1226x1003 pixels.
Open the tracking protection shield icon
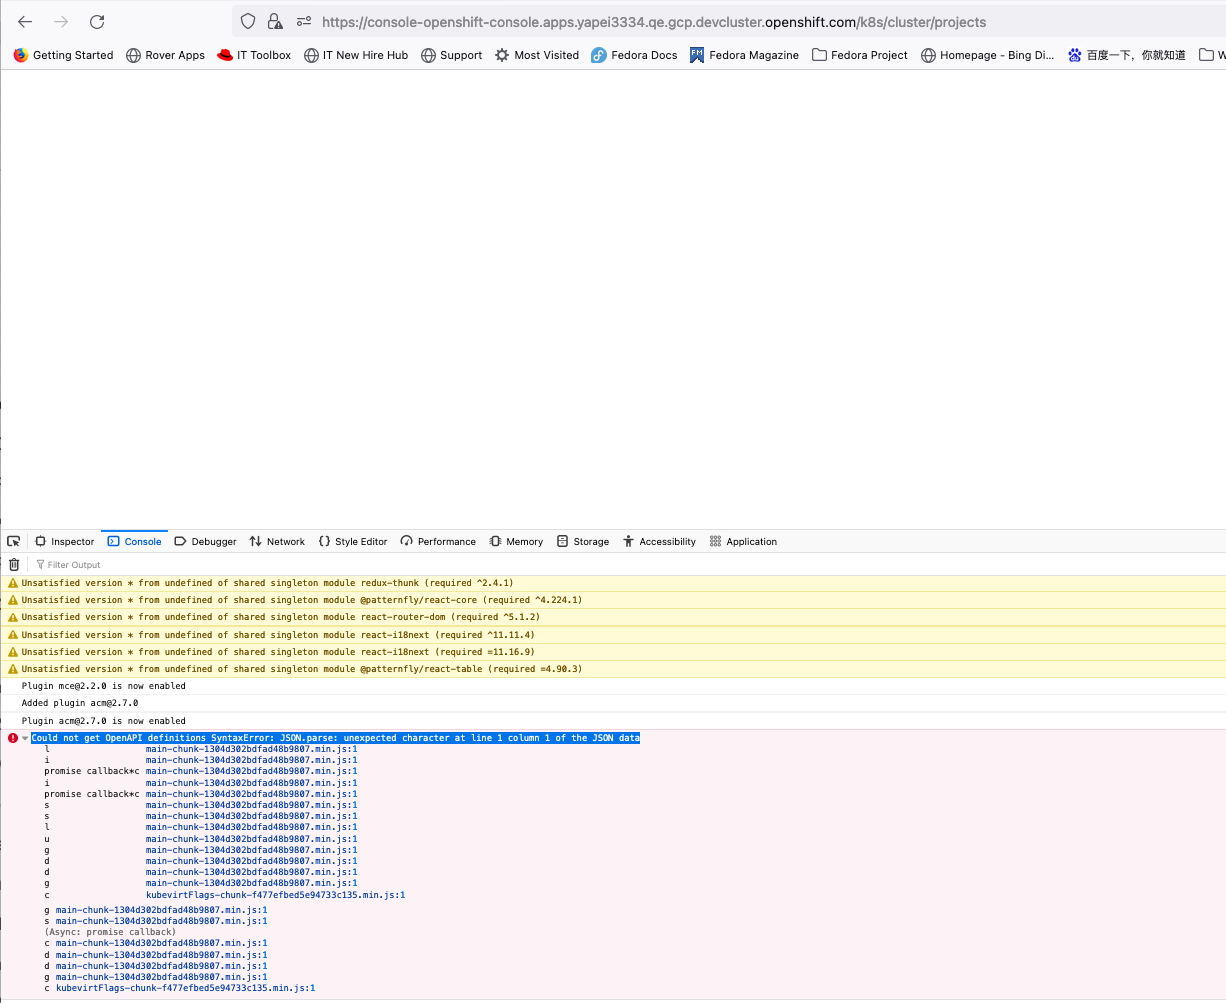click(249, 22)
